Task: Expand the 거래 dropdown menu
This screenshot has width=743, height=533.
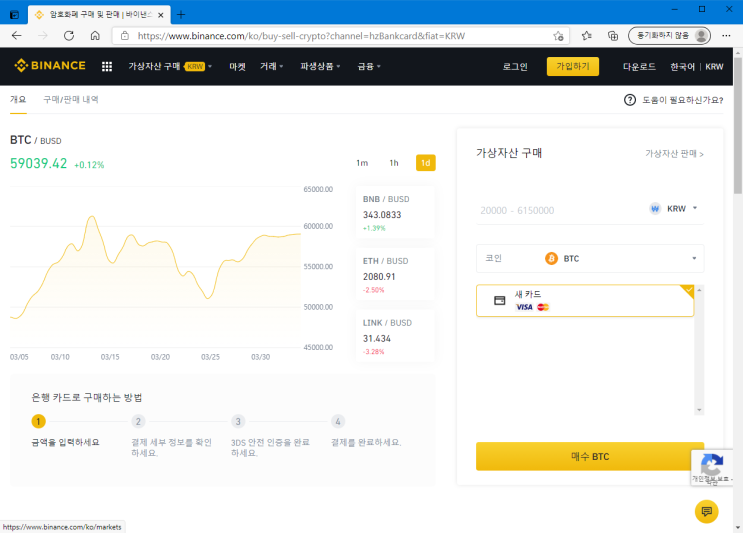Action: point(272,66)
